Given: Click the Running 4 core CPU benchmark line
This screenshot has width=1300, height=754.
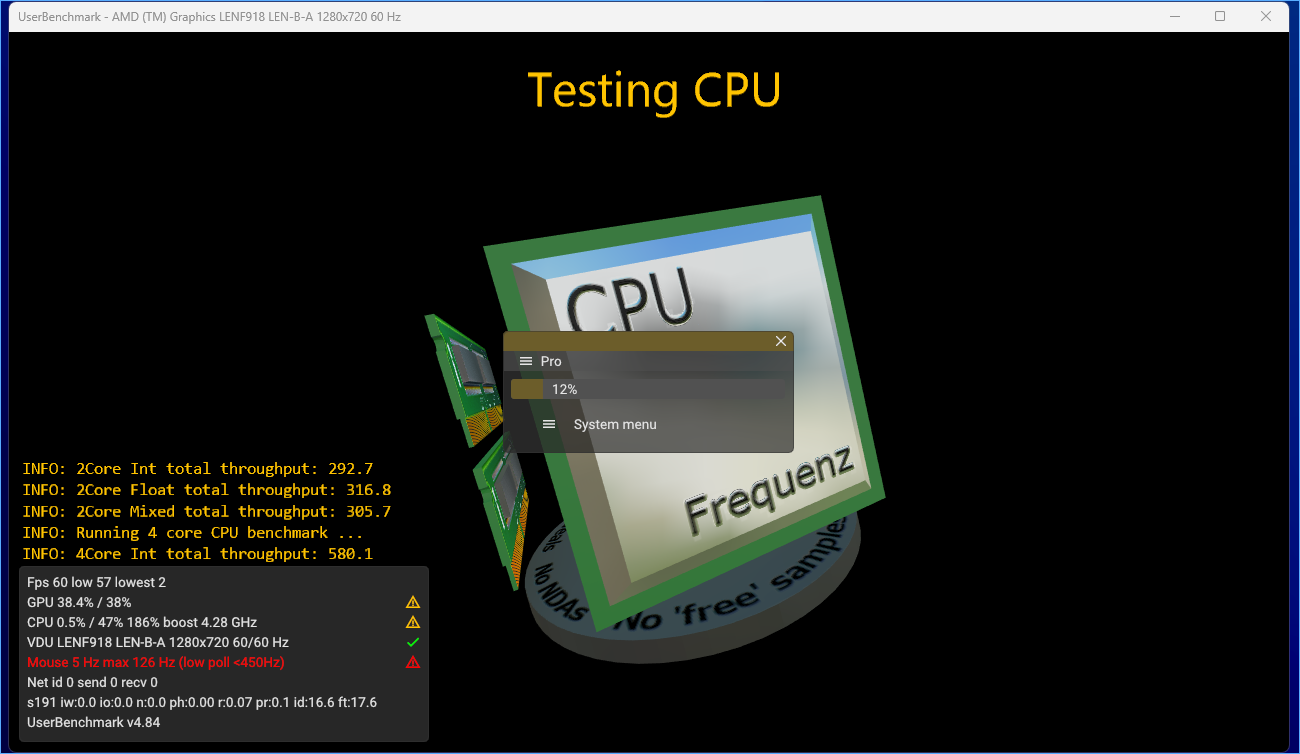Looking at the screenshot, I should [x=193, y=533].
